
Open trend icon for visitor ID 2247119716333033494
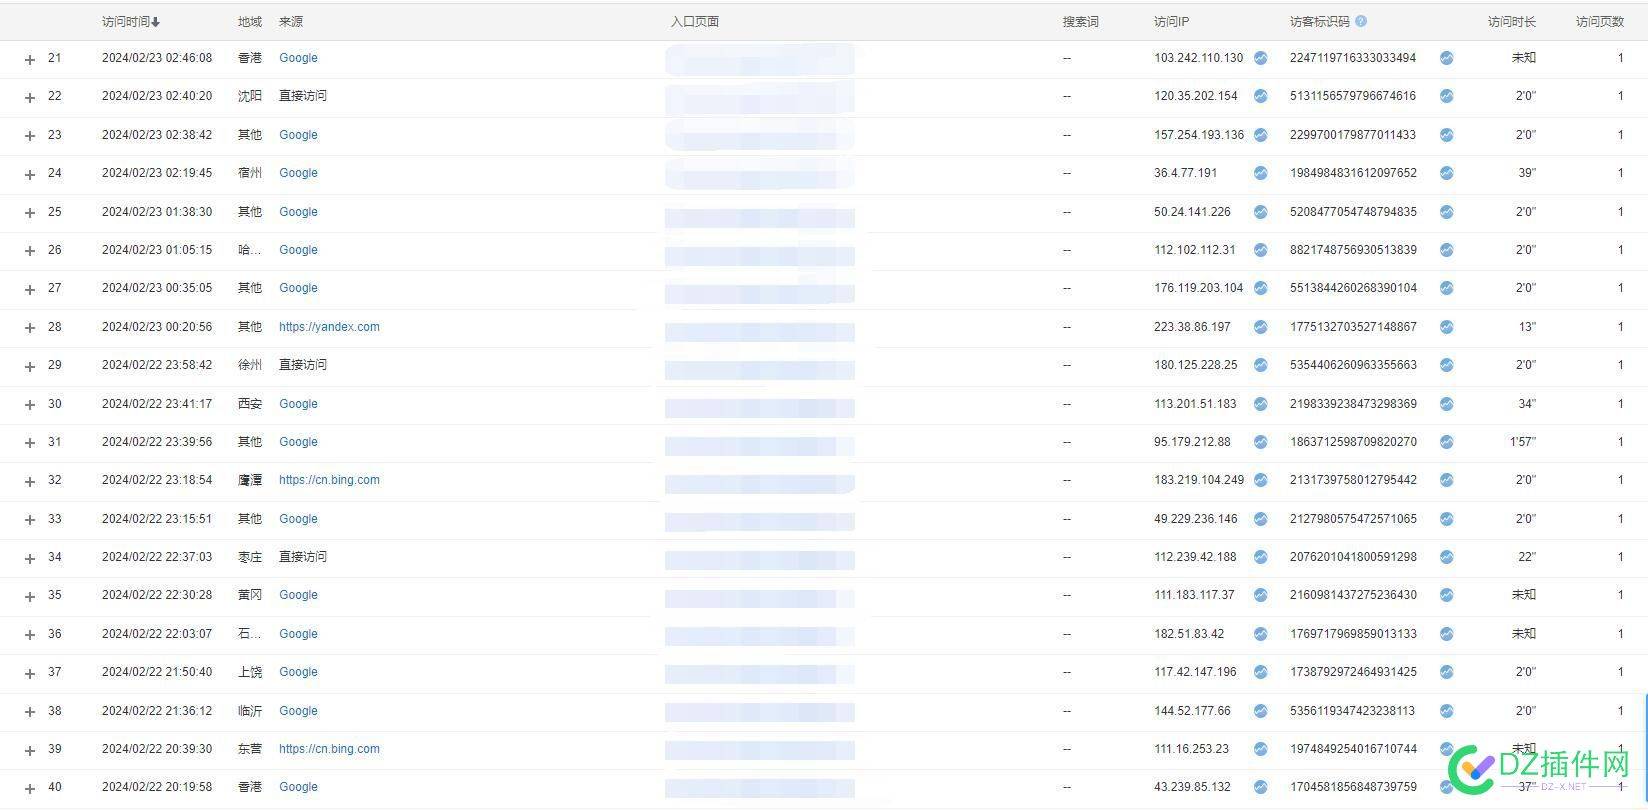tap(1447, 58)
